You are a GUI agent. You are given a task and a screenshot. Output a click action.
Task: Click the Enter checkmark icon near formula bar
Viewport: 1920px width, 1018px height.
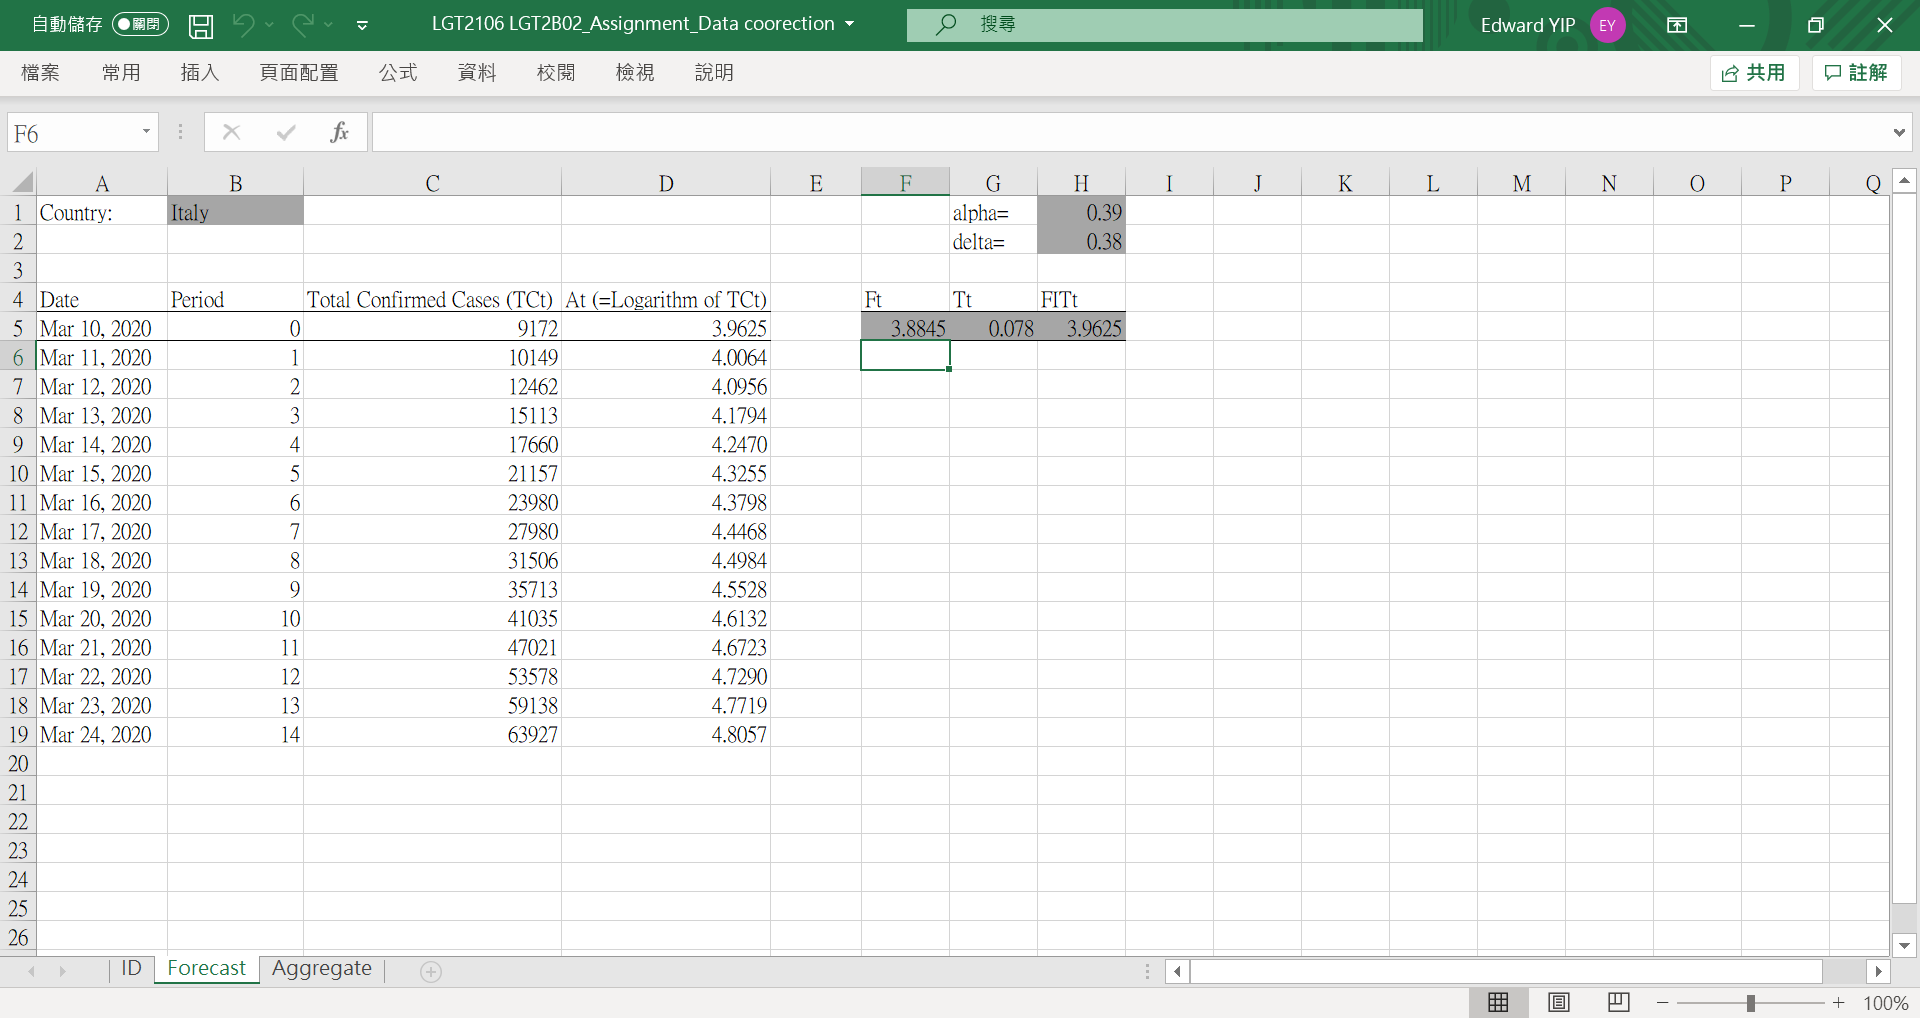click(x=285, y=131)
